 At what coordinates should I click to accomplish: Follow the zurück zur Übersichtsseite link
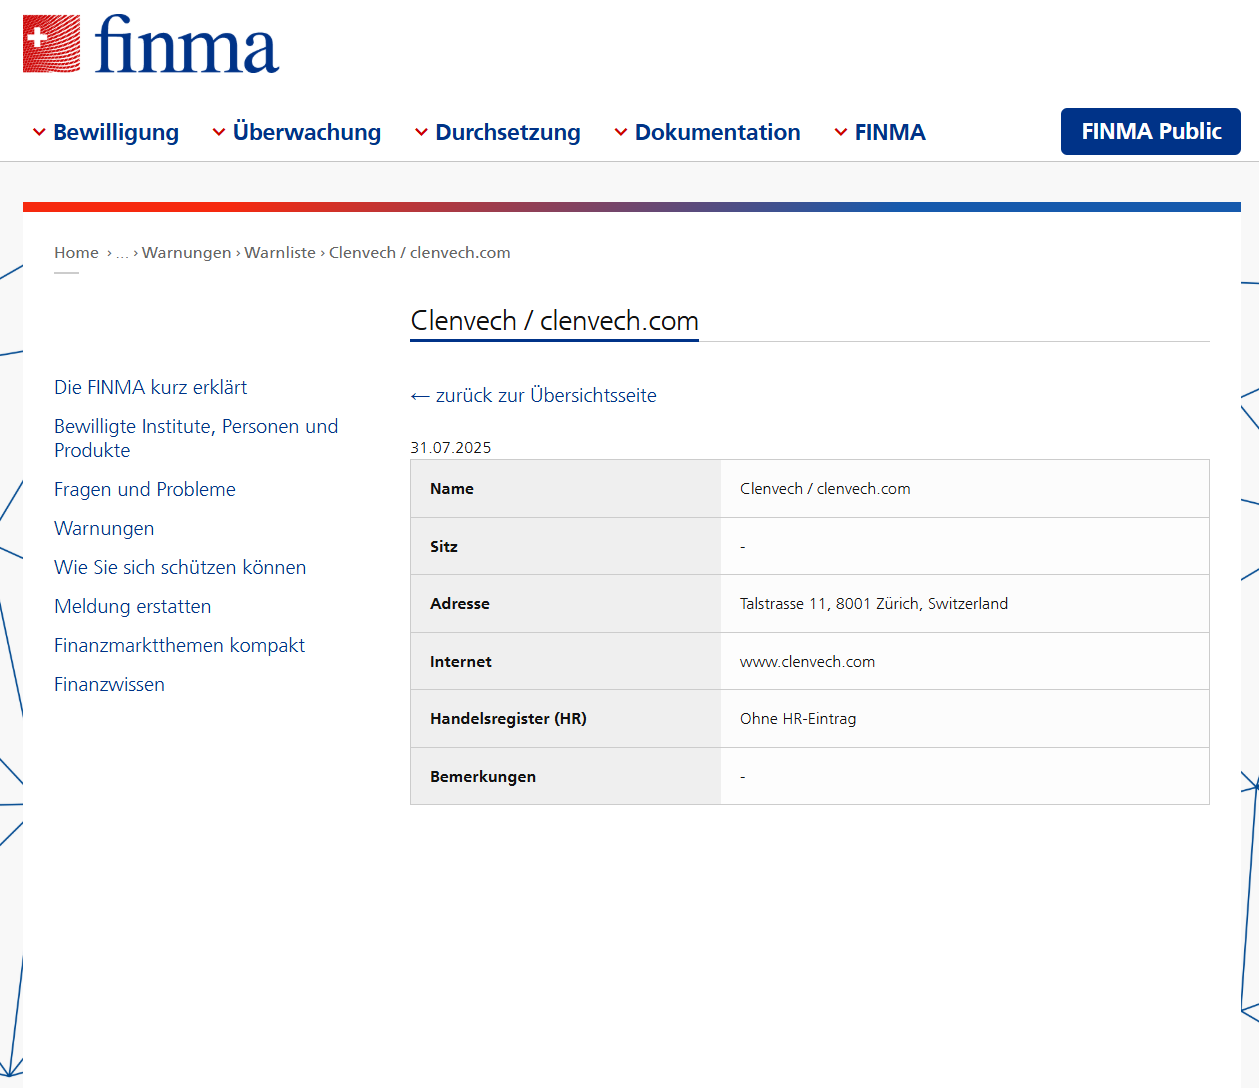546,396
